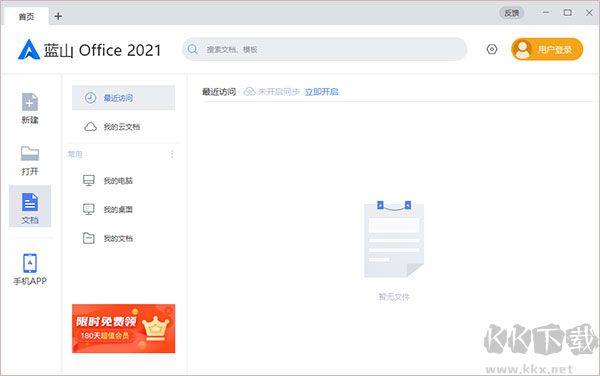600x376 pixels.
Task: Click the 立即开启 sync link
Action: point(321,92)
